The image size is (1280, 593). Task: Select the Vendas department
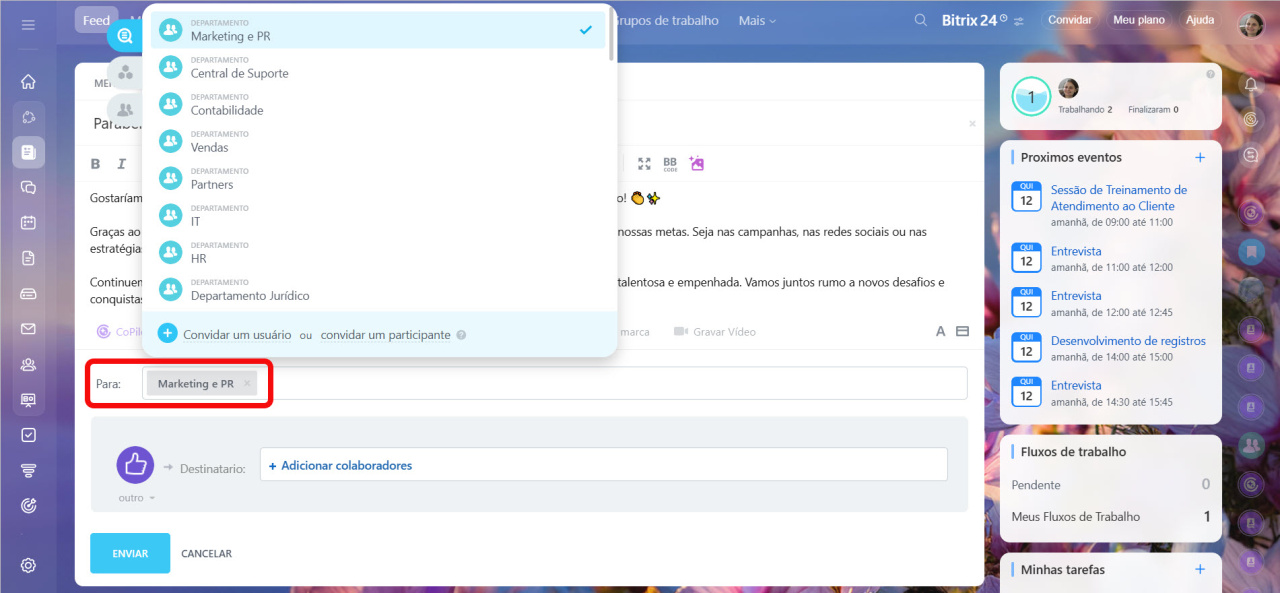coord(378,141)
